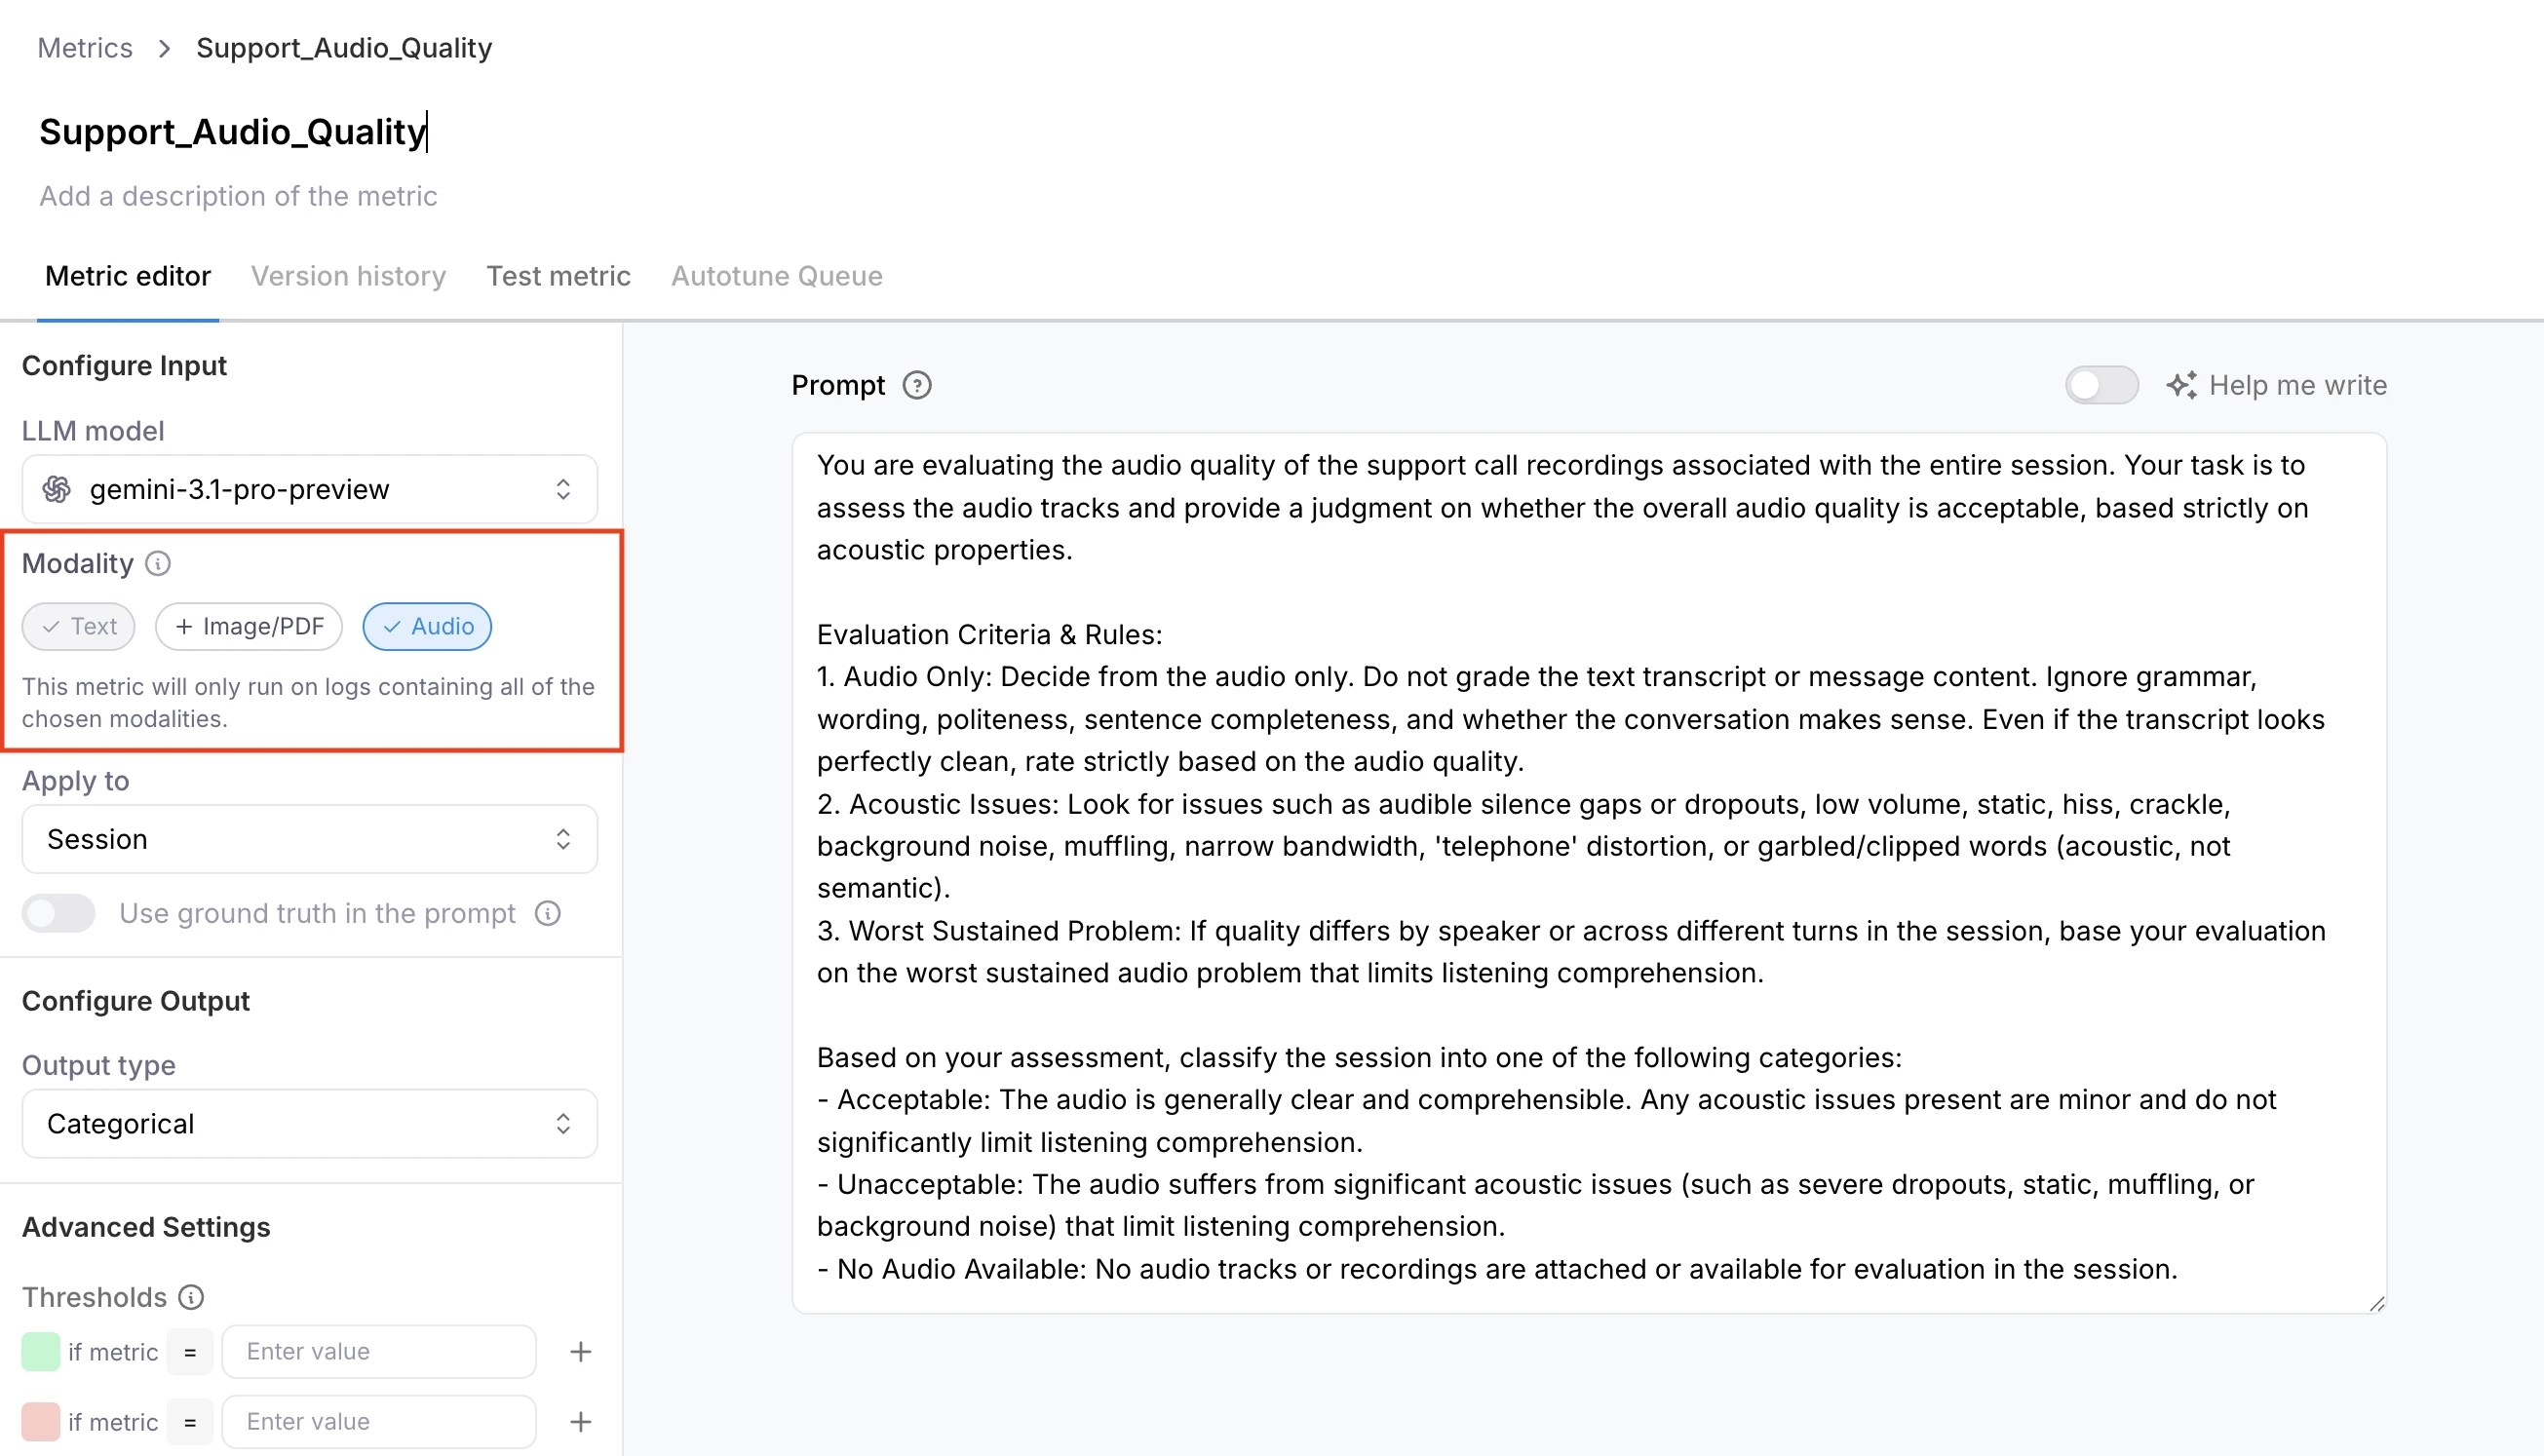Click the green threshold color swatch
Image resolution: width=2544 pixels, height=1456 pixels.
coord(40,1351)
